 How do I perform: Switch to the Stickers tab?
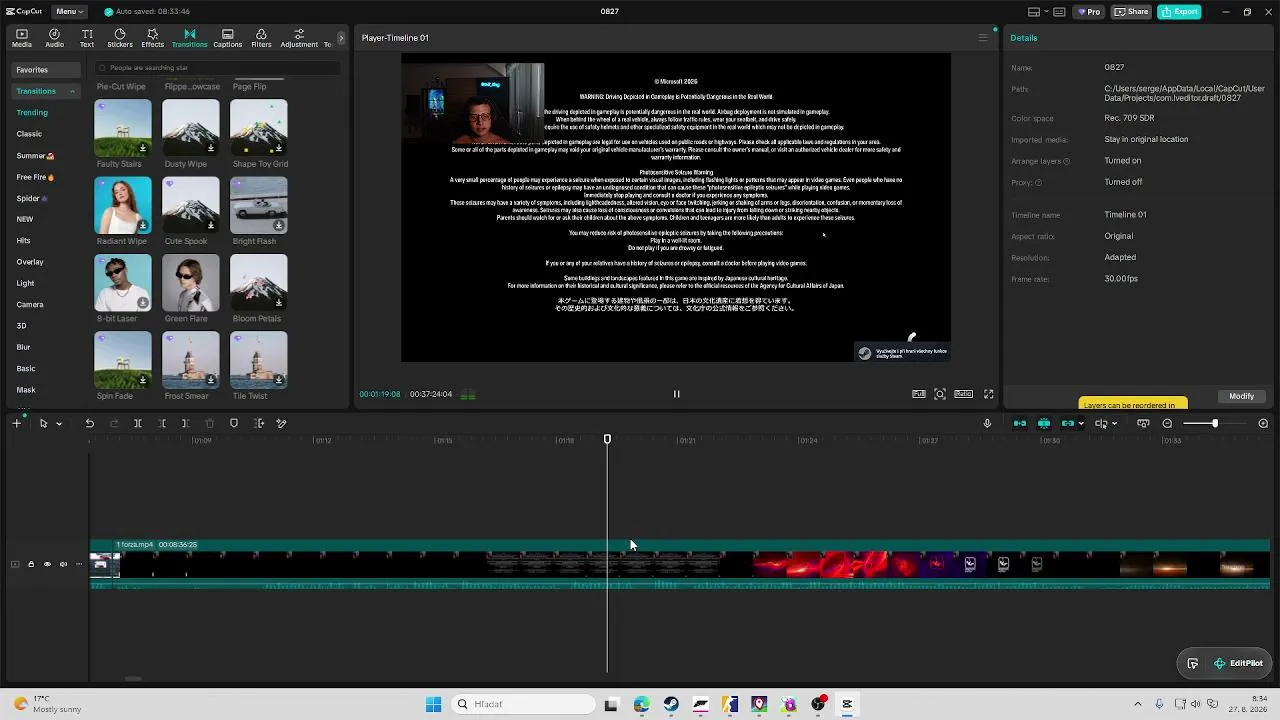pos(120,38)
